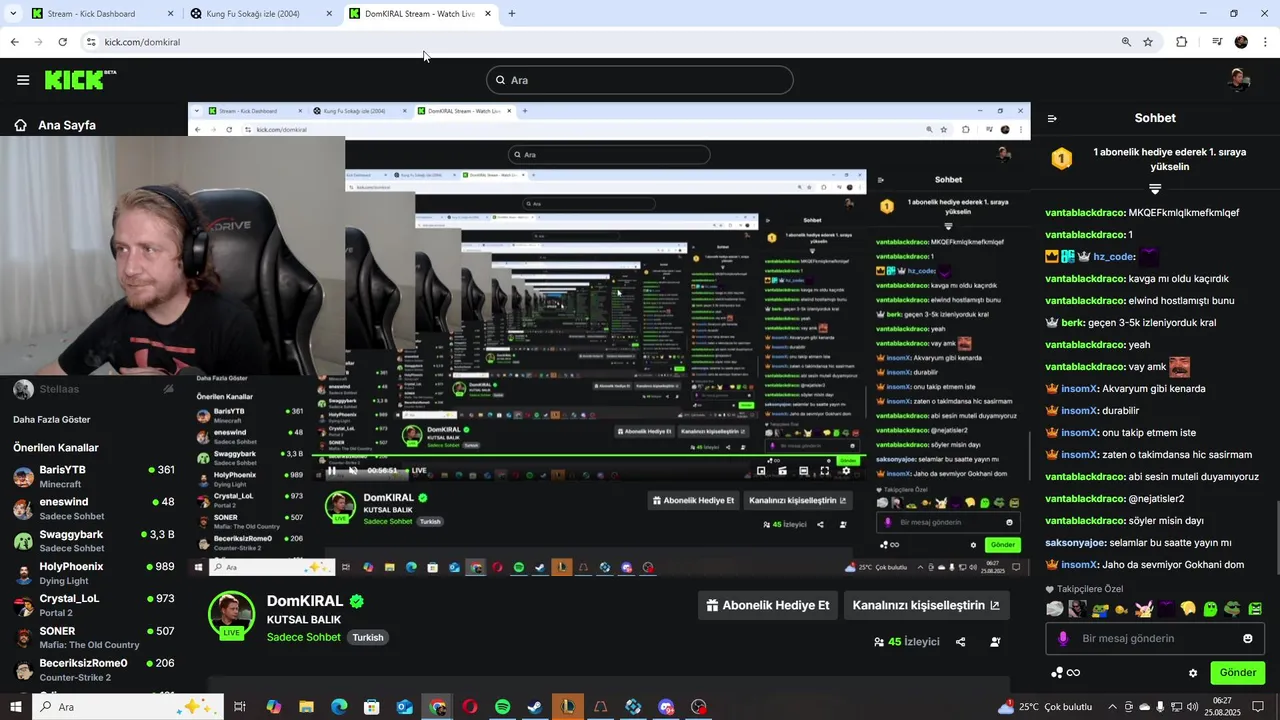
Task: Insert the yellow fish emote
Action: tap(1122, 608)
